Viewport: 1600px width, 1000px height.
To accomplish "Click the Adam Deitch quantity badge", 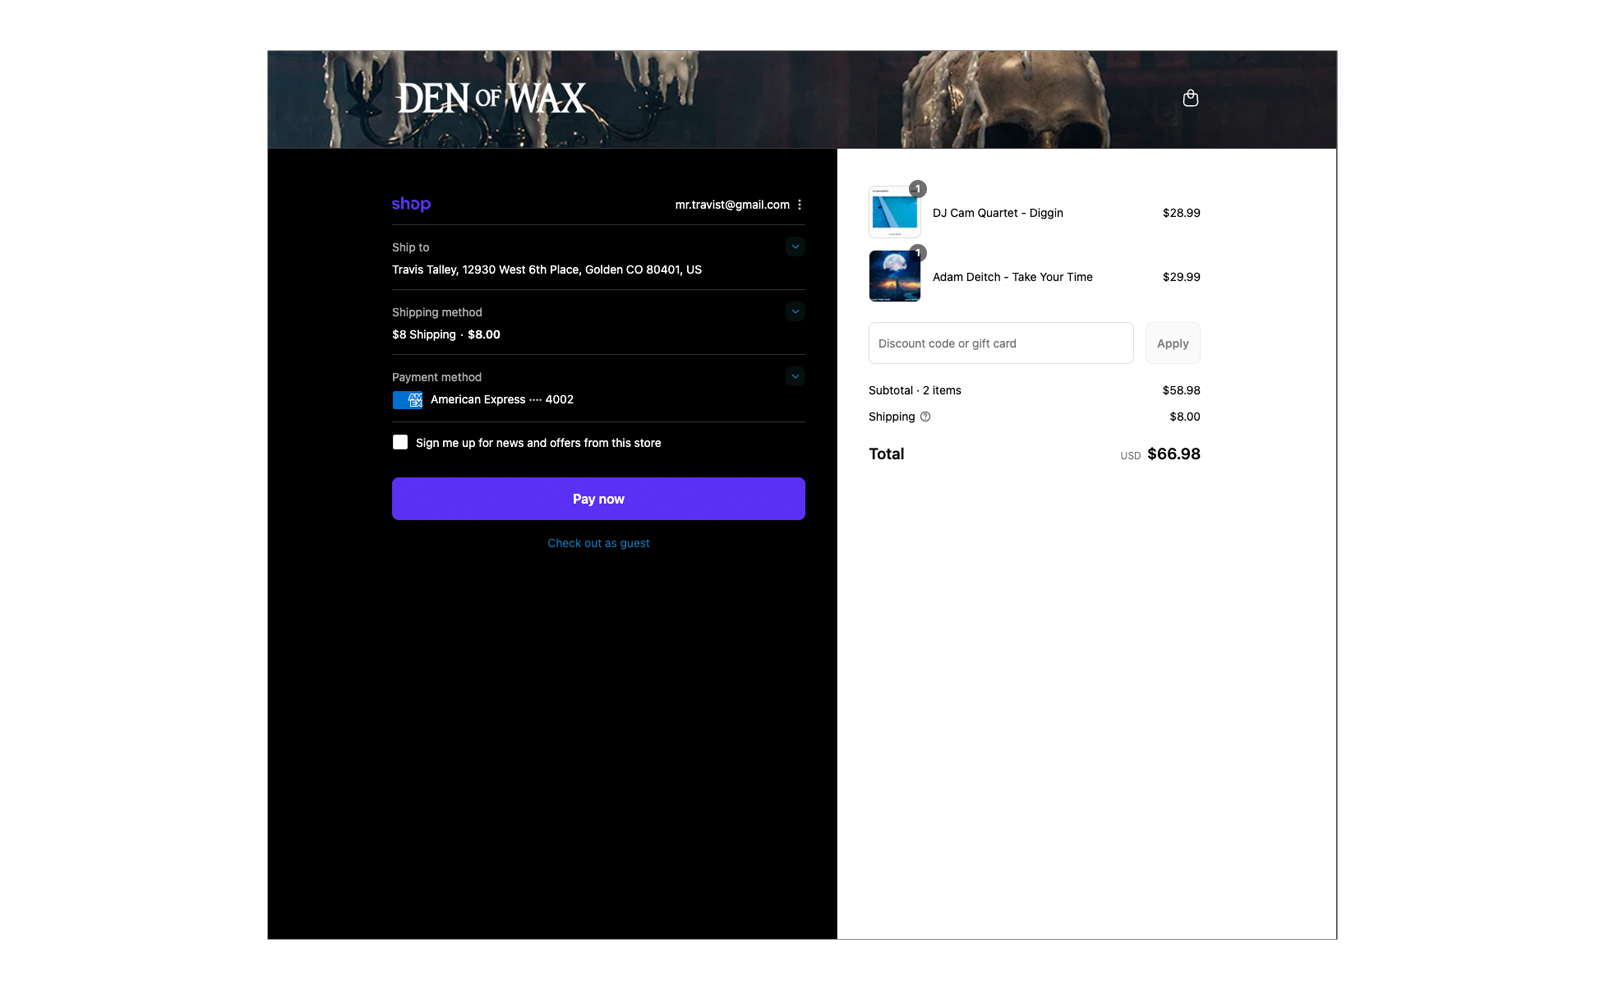I will [917, 253].
